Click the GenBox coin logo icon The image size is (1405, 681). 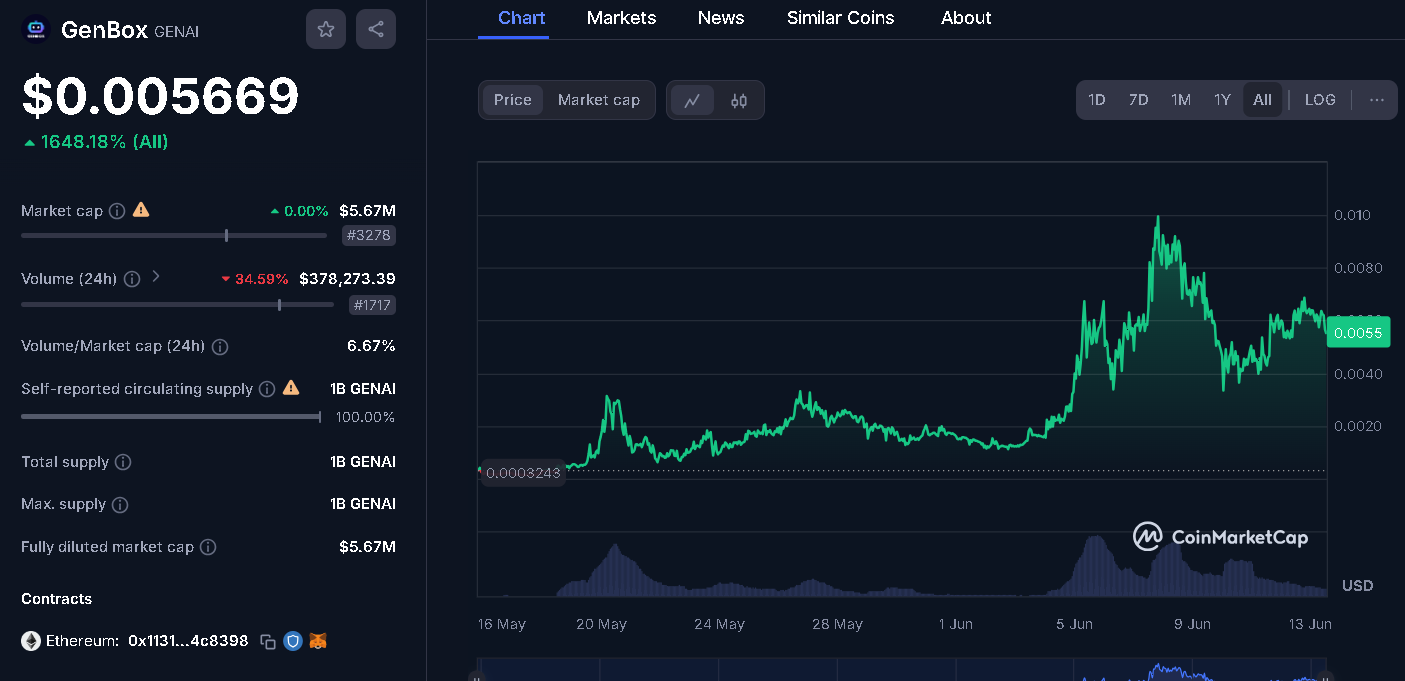36,30
